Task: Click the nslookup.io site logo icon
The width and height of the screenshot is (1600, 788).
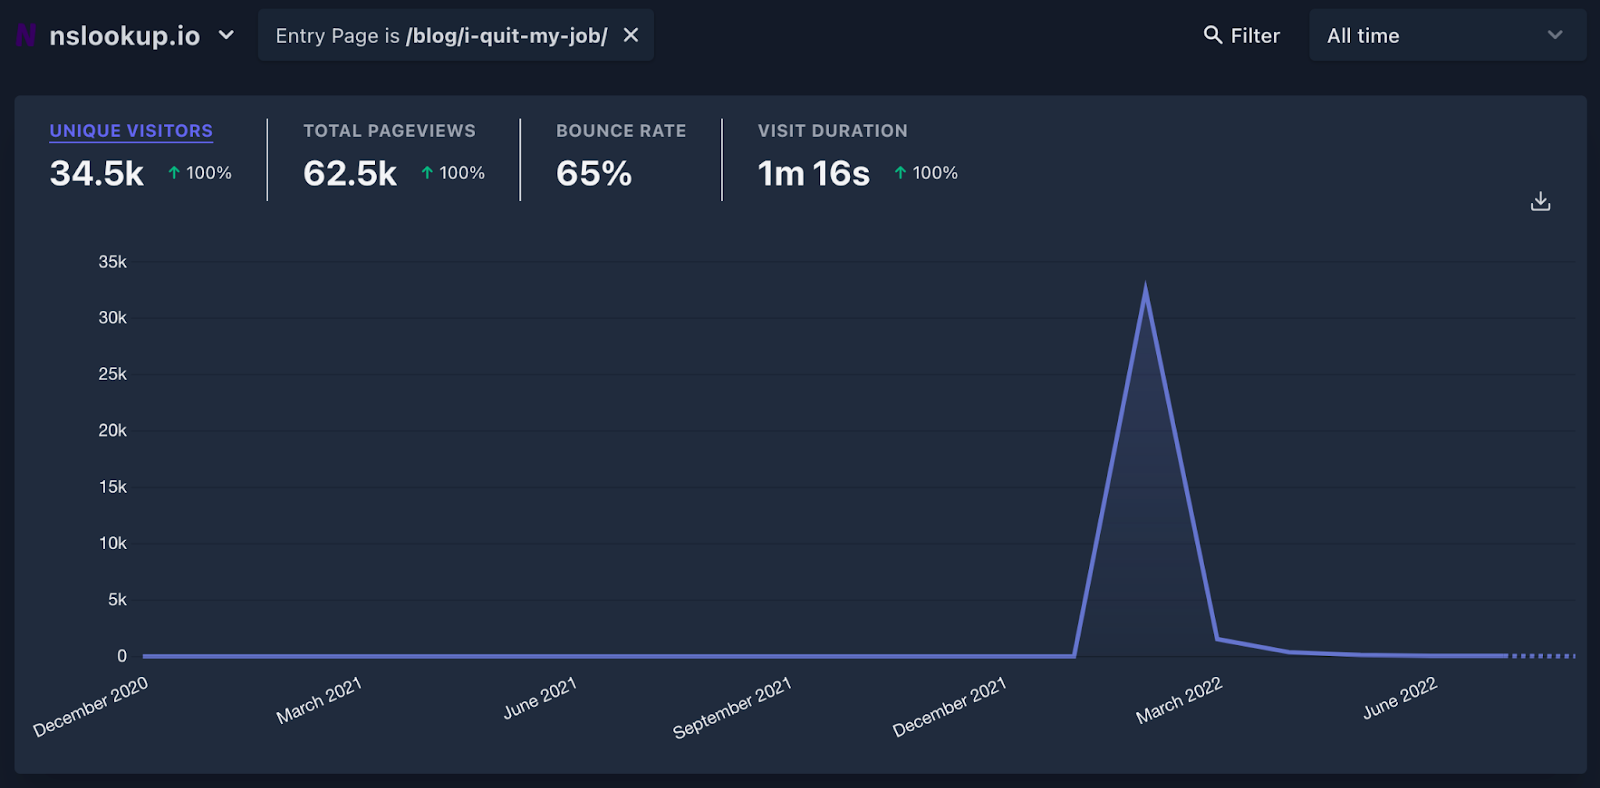Action: tap(26, 35)
